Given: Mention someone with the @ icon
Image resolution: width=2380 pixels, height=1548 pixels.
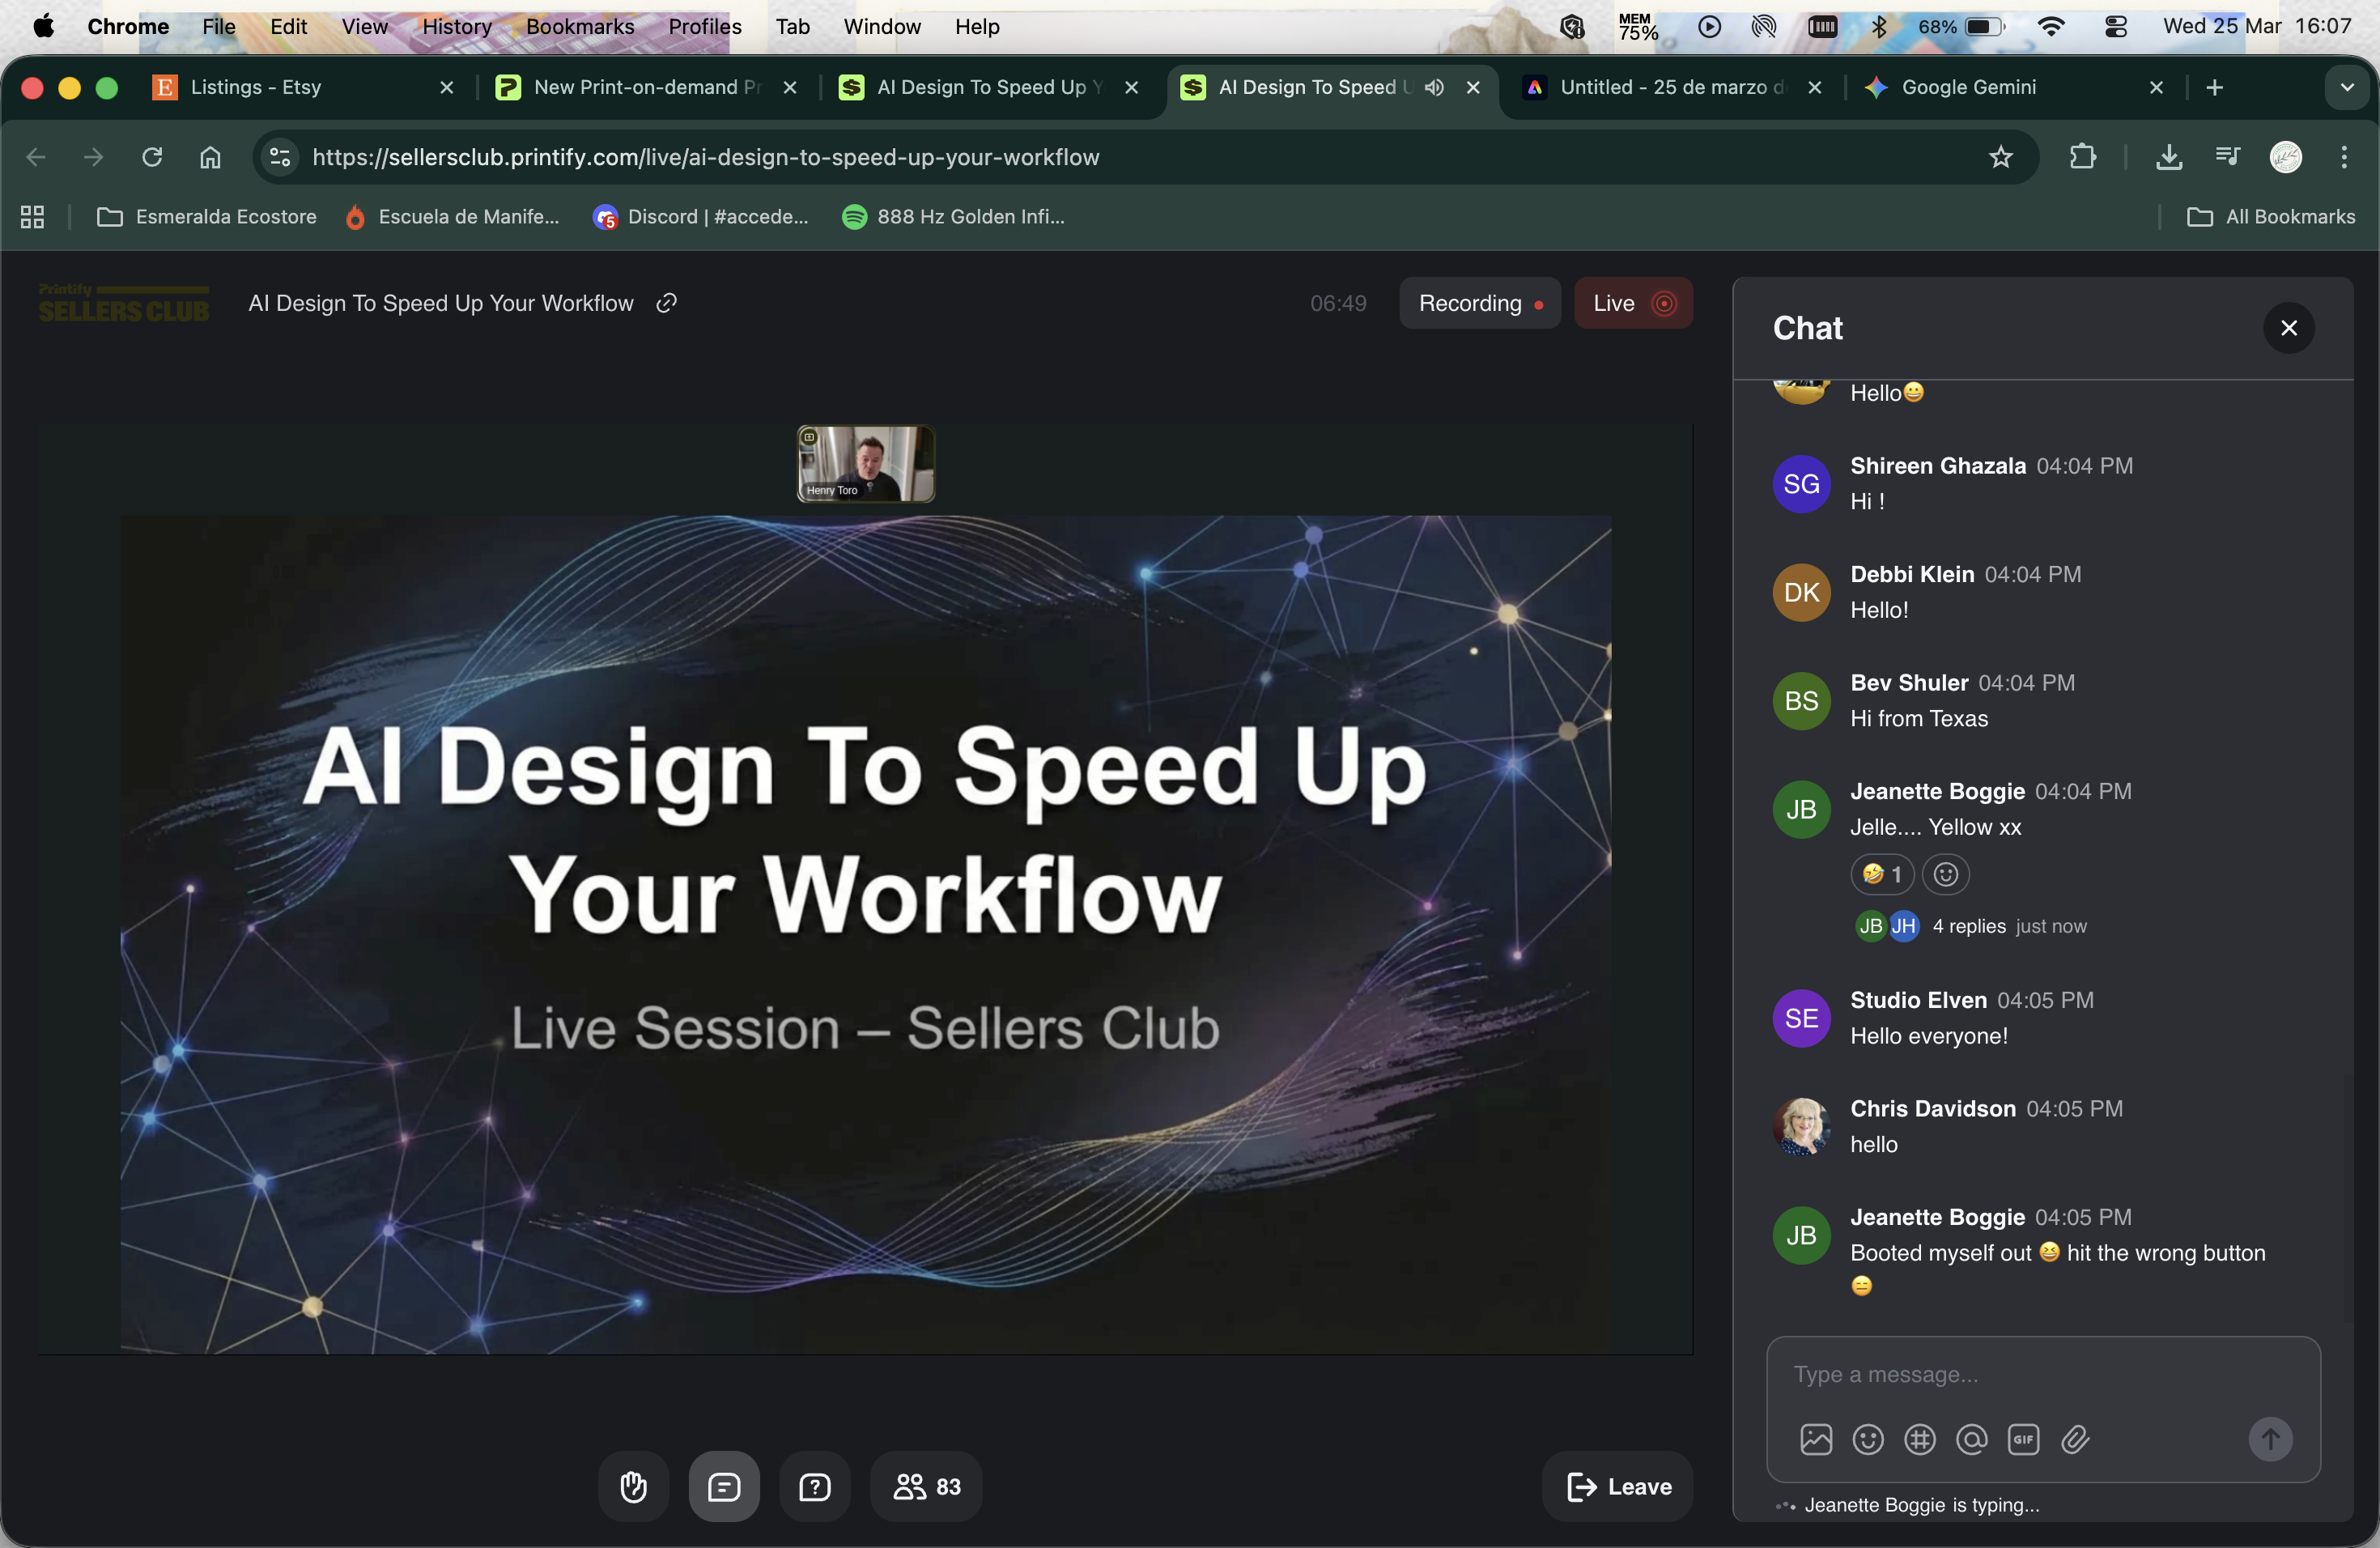Looking at the screenshot, I should [x=1972, y=1439].
